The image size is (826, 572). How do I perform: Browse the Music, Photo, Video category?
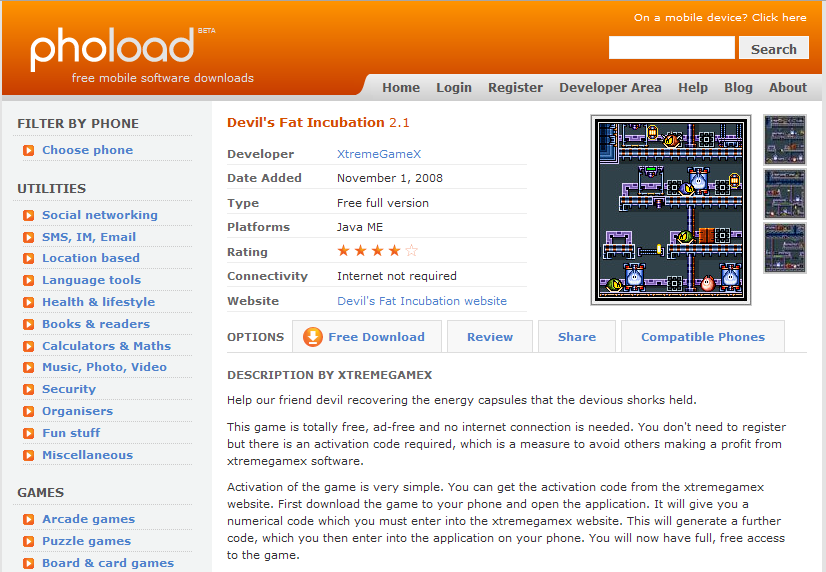104,367
